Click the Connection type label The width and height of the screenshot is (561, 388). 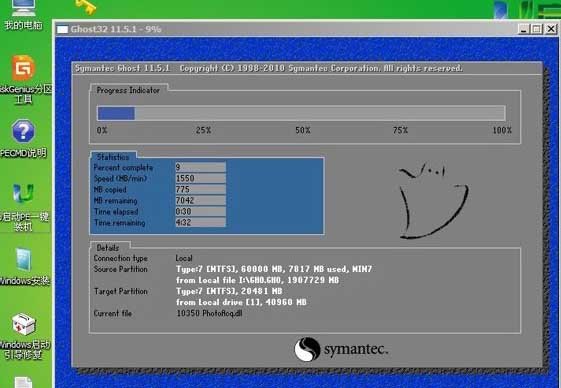click(121, 258)
